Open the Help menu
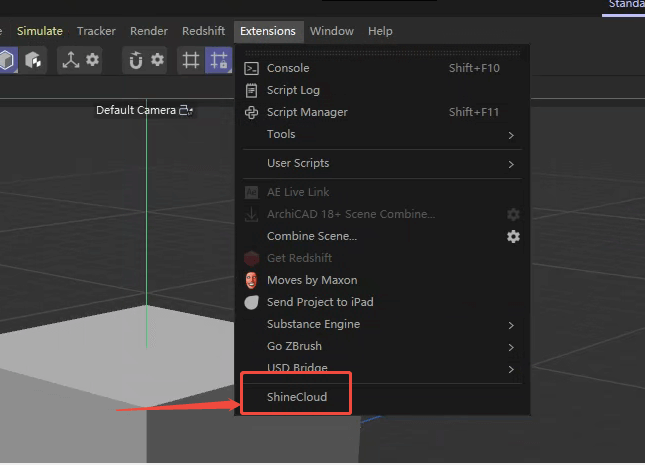 click(x=380, y=31)
